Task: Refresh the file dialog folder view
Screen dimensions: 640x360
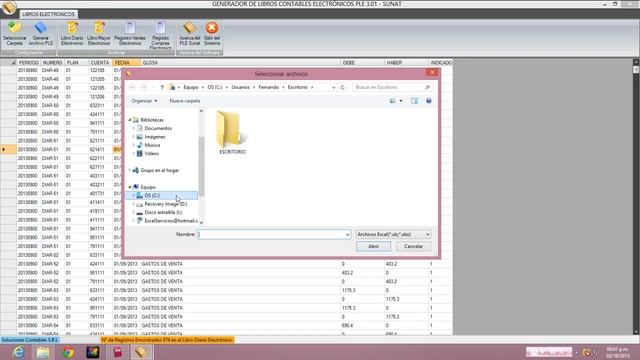Action: [342, 87]
